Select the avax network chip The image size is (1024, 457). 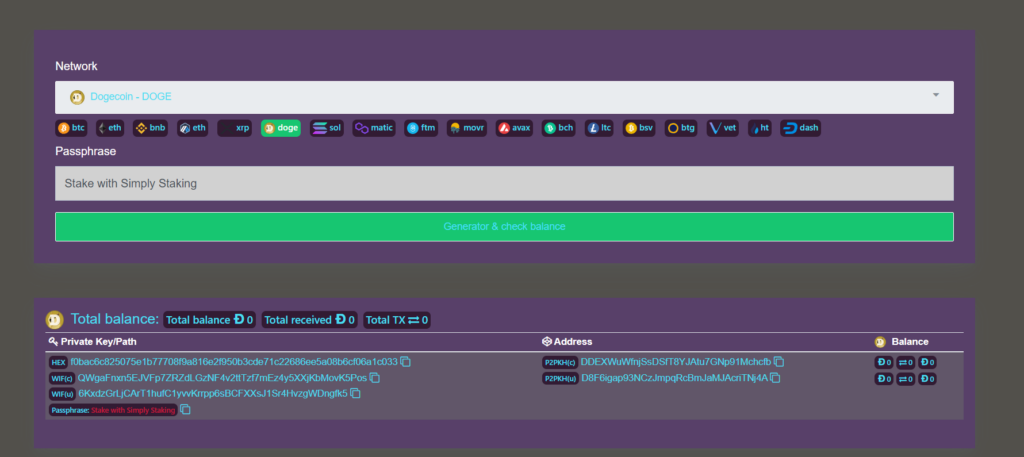point(515,128)
